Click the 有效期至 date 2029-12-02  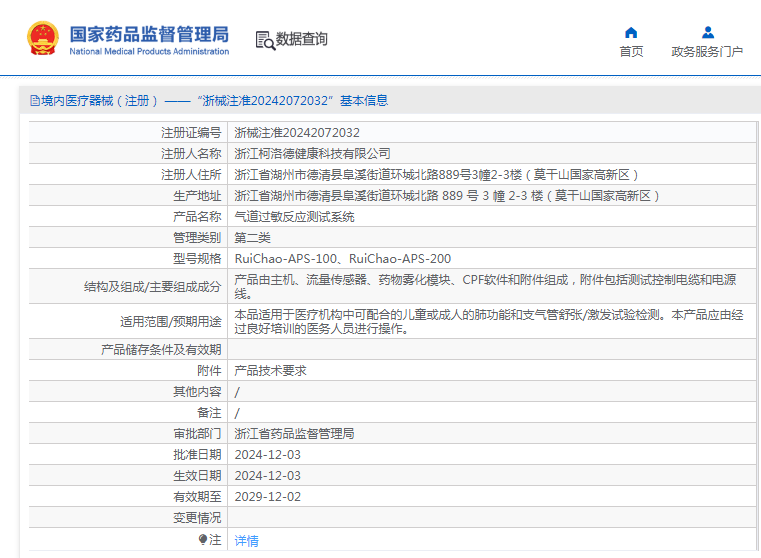268,497
